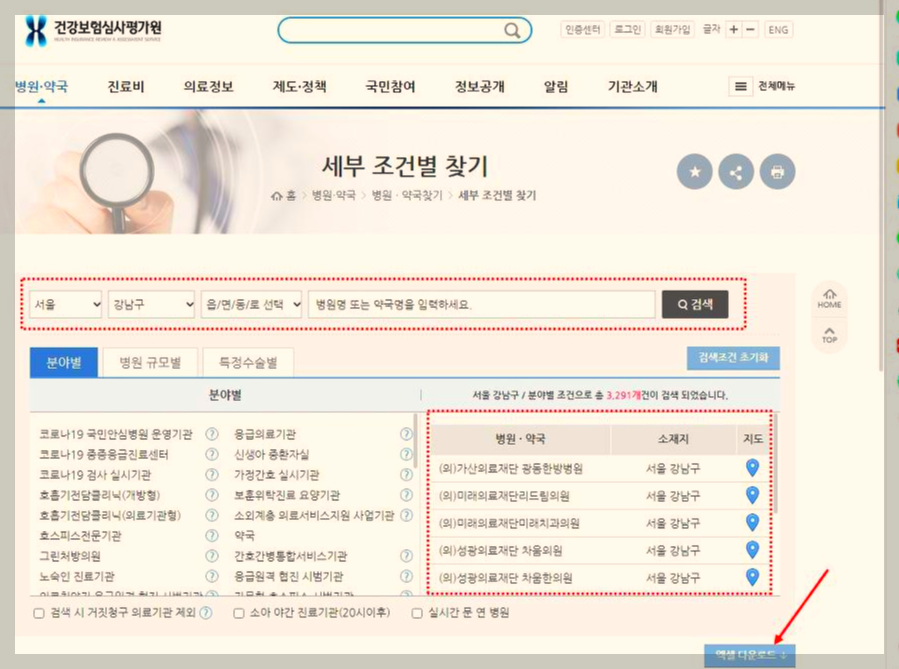Viewport: 899px width, 669px height.
Task: Expand the 읍/면/동/로 선택 dropdown
Action: point(252,304)
